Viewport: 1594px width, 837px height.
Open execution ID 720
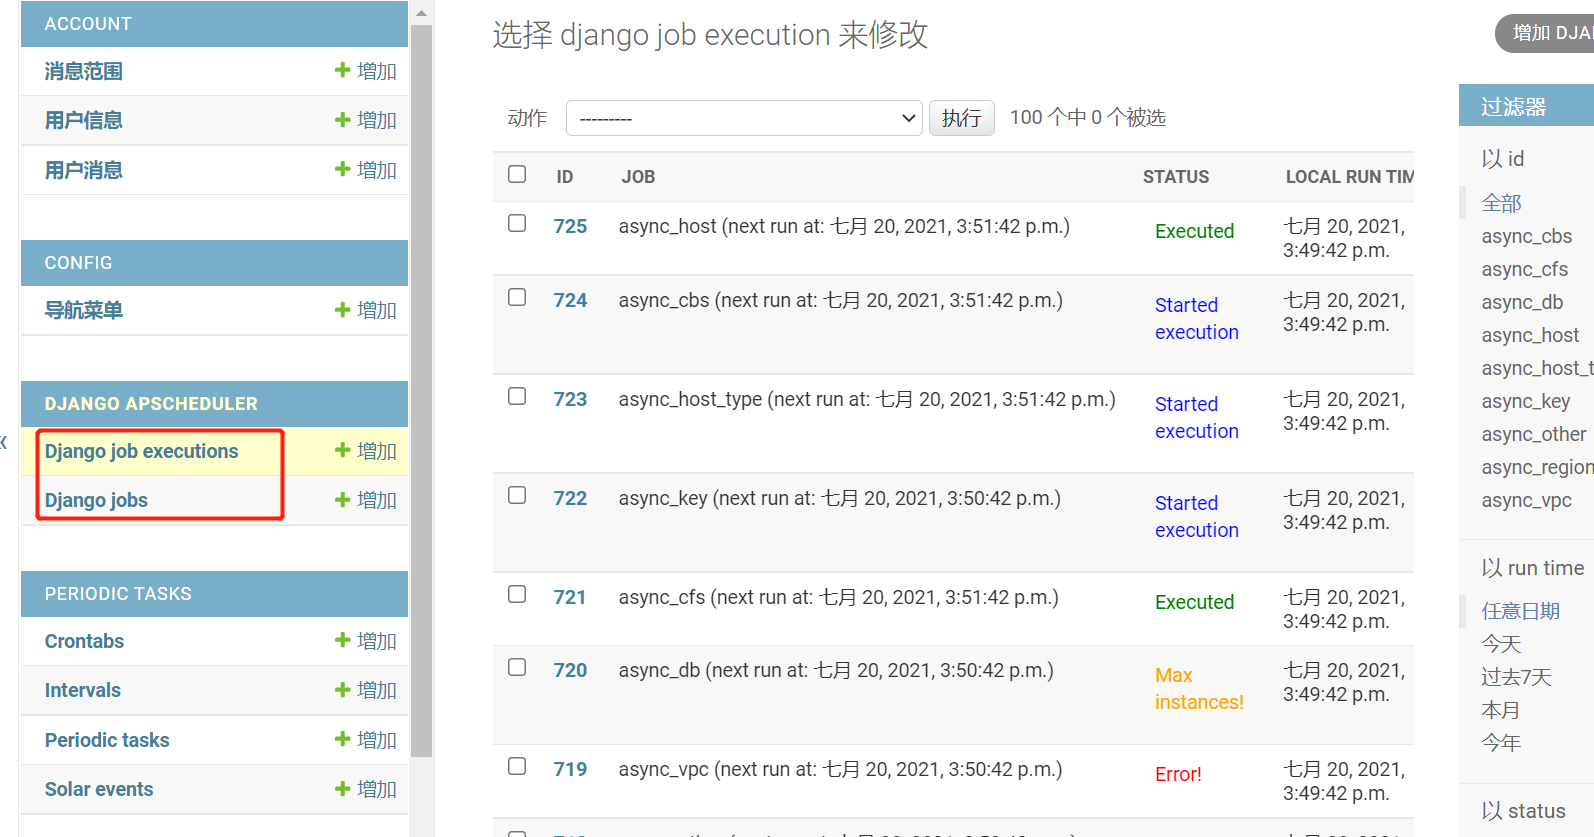click(570, 670)
